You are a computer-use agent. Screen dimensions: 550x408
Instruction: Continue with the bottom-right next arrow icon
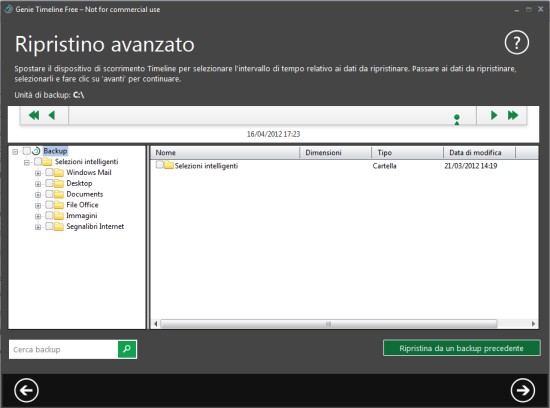click(x=523, y=390)
